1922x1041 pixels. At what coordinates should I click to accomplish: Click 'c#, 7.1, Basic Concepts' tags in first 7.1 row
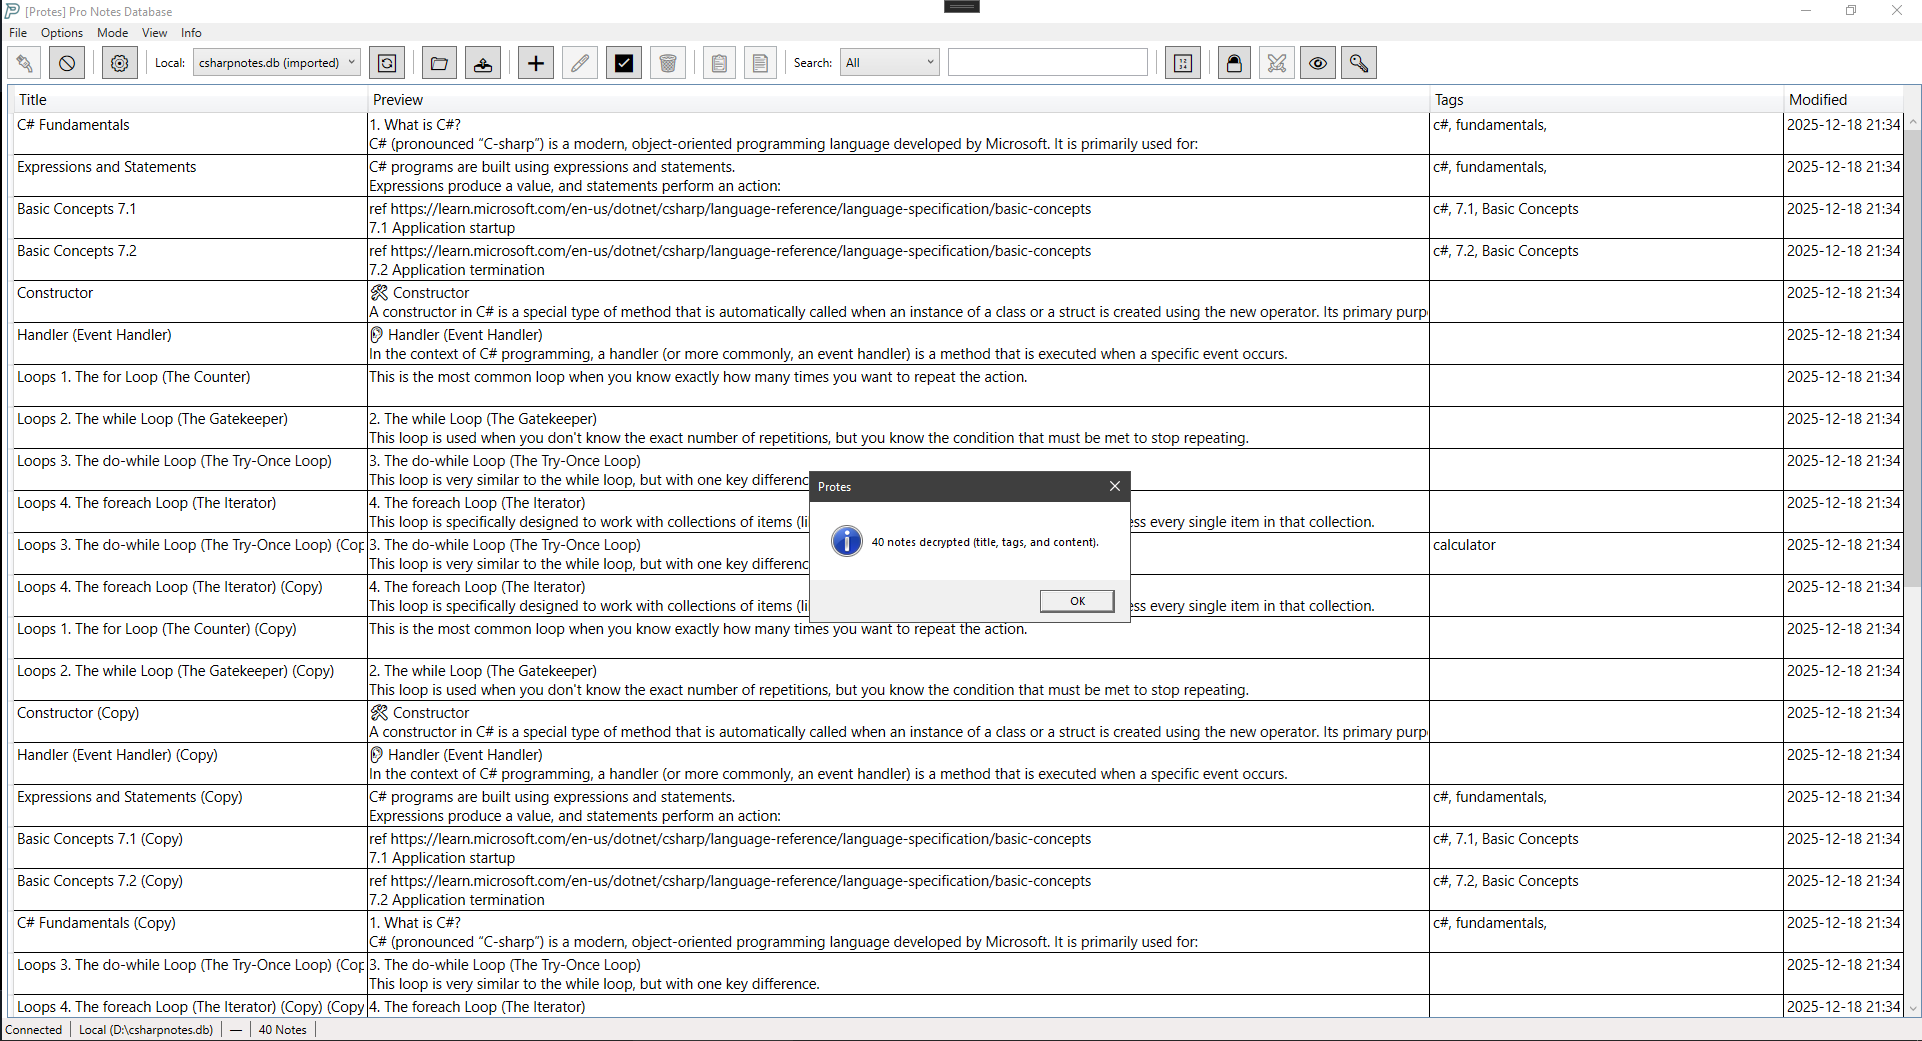(x=1505, y=209)
